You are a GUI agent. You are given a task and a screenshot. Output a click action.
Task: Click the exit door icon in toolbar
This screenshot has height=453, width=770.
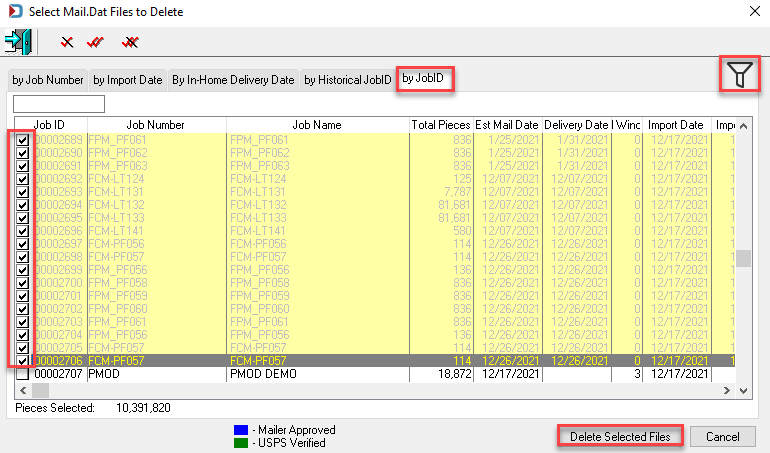pos(18,41)
